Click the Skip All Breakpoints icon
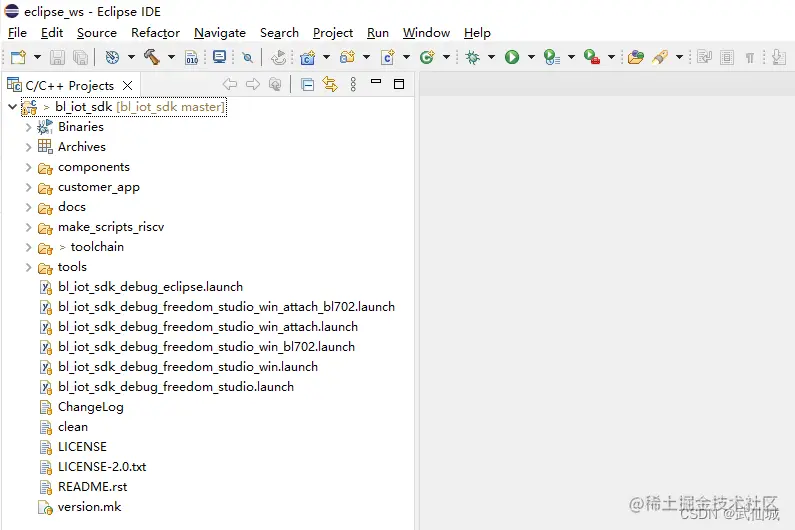 click(247, 58)
